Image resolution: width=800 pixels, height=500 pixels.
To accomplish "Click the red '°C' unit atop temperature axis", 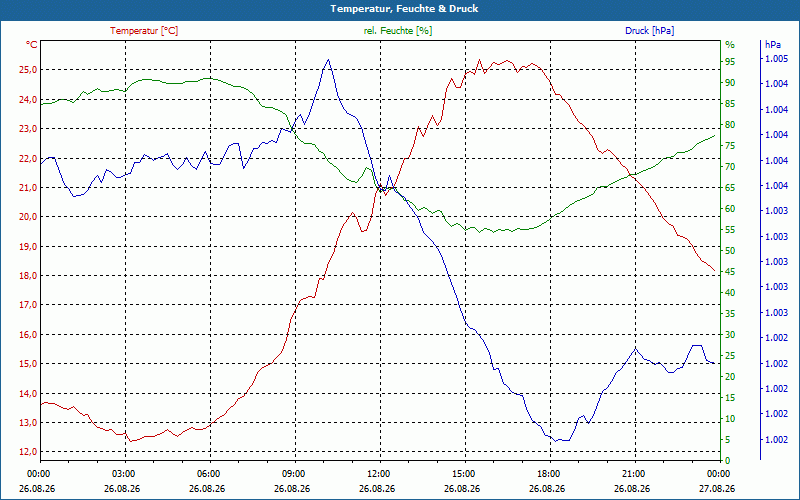I will 32,45.
